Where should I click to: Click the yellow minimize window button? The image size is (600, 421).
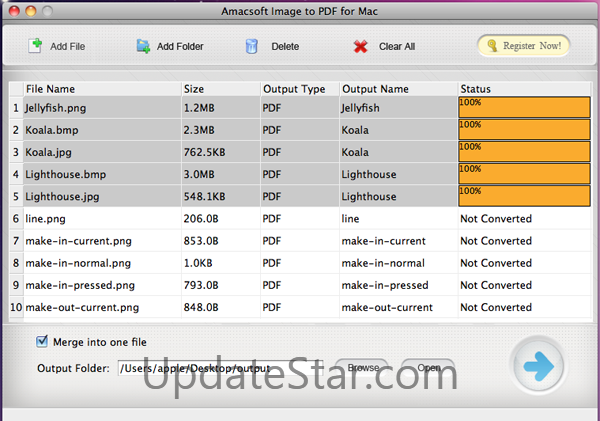click(31, 11)
